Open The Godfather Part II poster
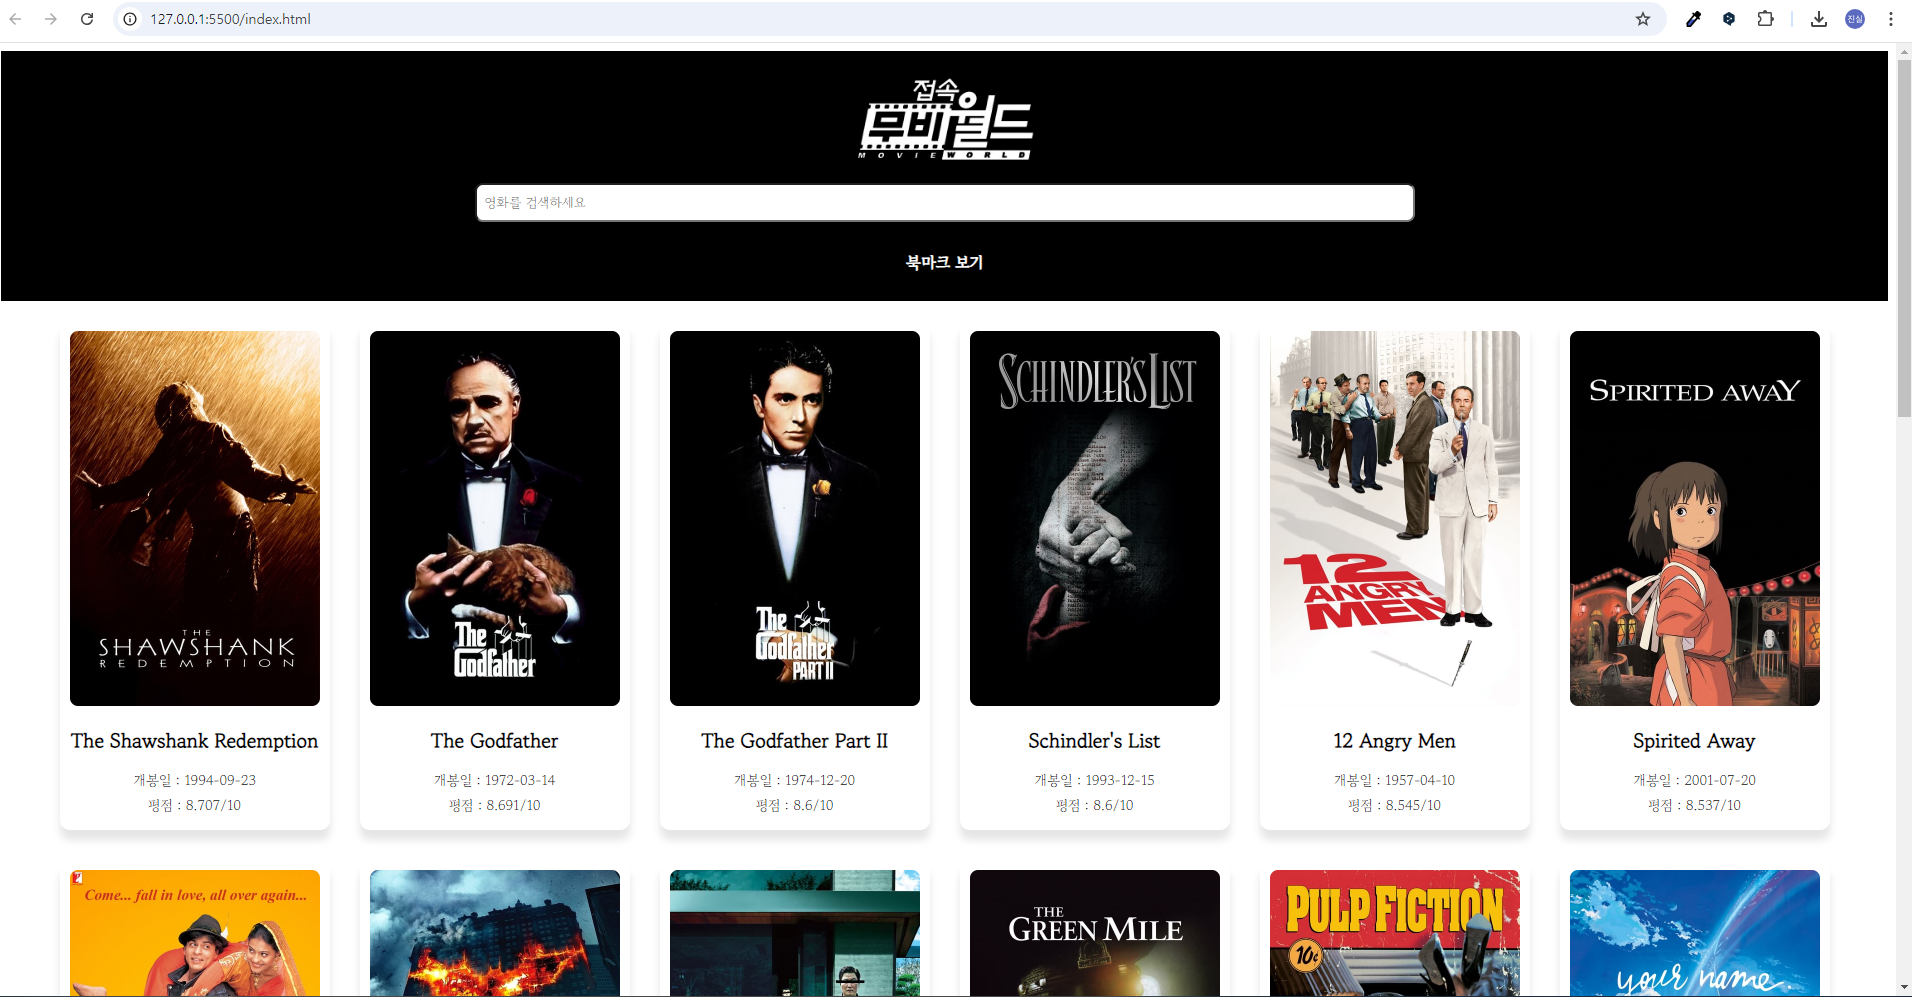Image resolution: width=1912 pixels, height=997 pixels. coord(795,518)
